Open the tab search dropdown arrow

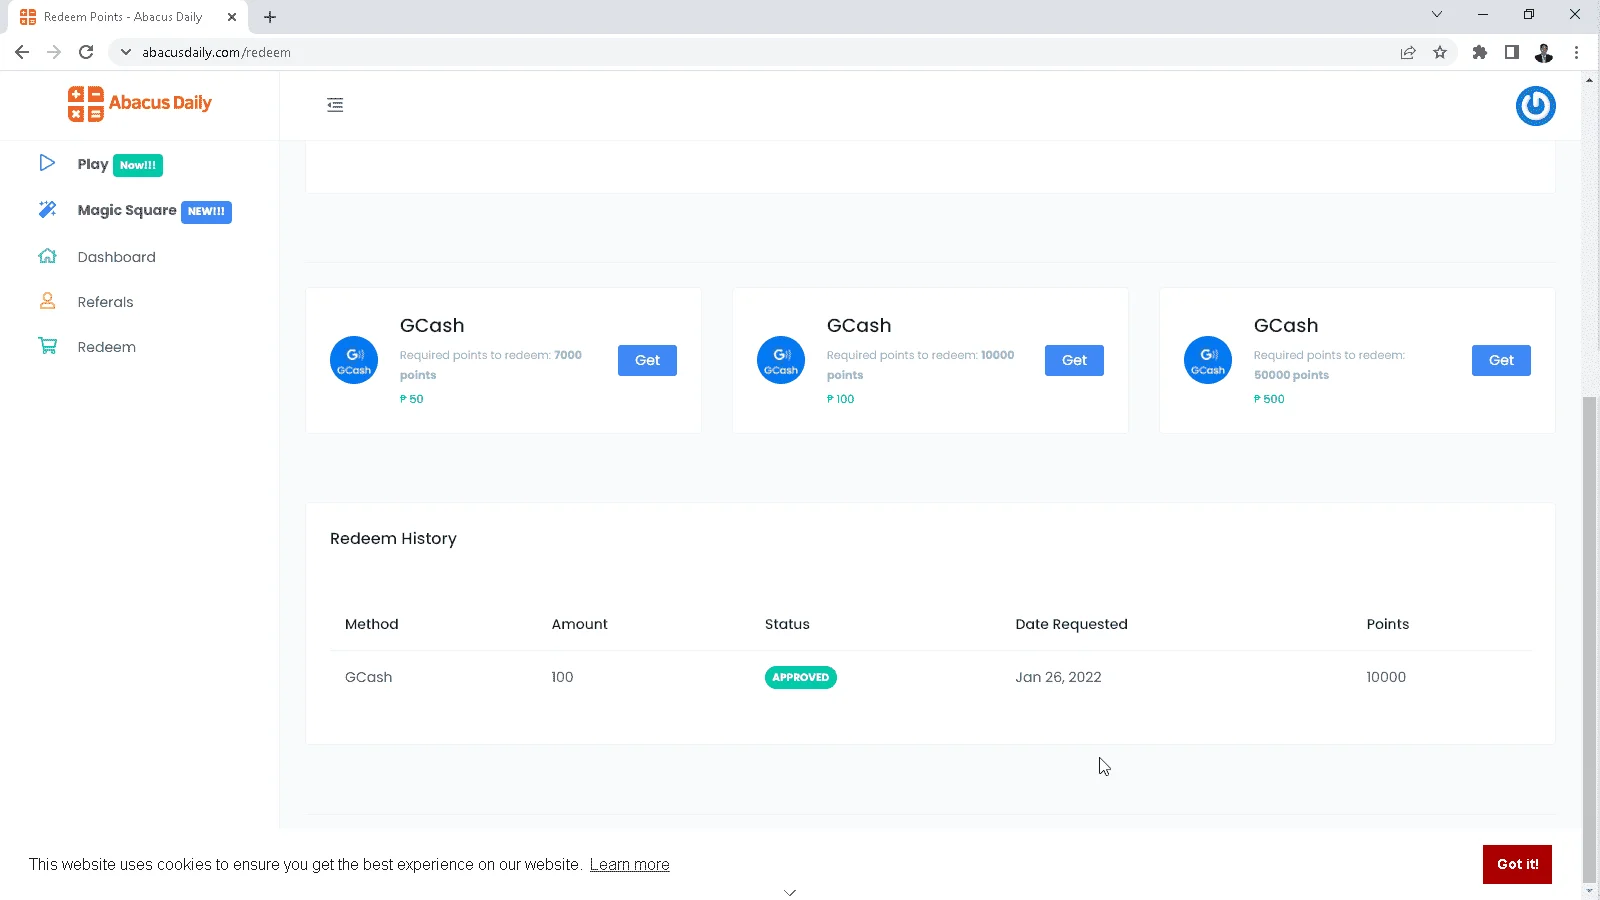tap(1437, 14)
